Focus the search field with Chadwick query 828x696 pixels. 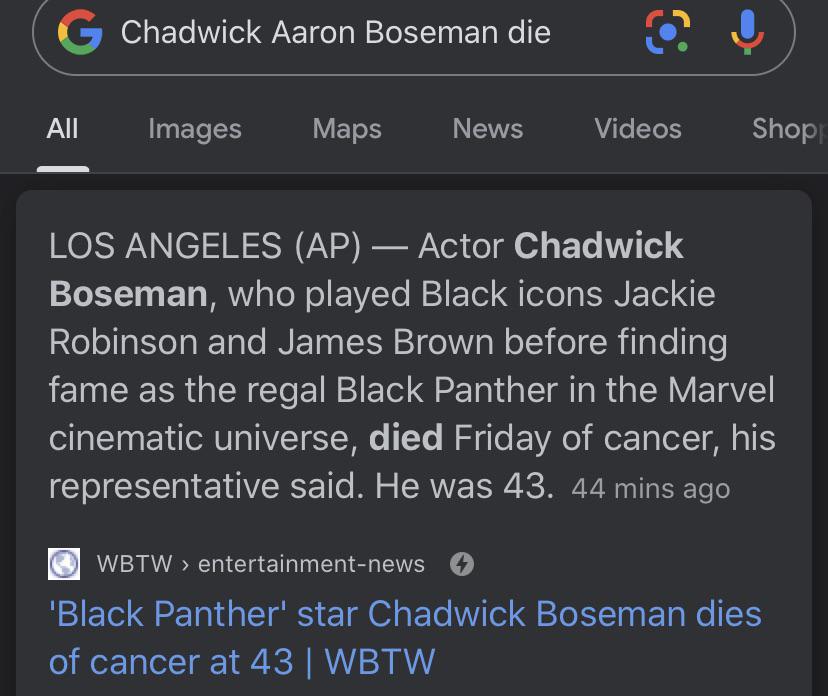[335, 33]
